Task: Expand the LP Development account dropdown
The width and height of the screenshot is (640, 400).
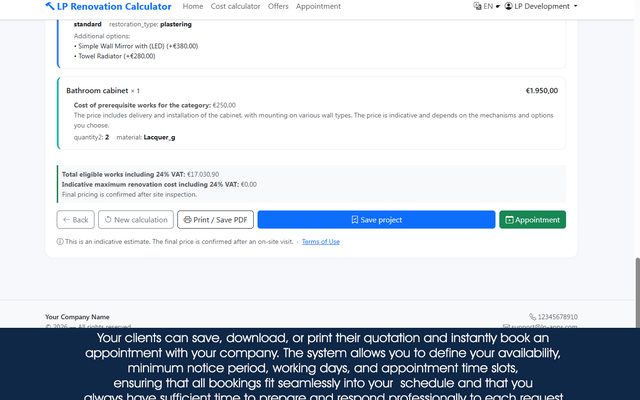Action: pos(541,6)
